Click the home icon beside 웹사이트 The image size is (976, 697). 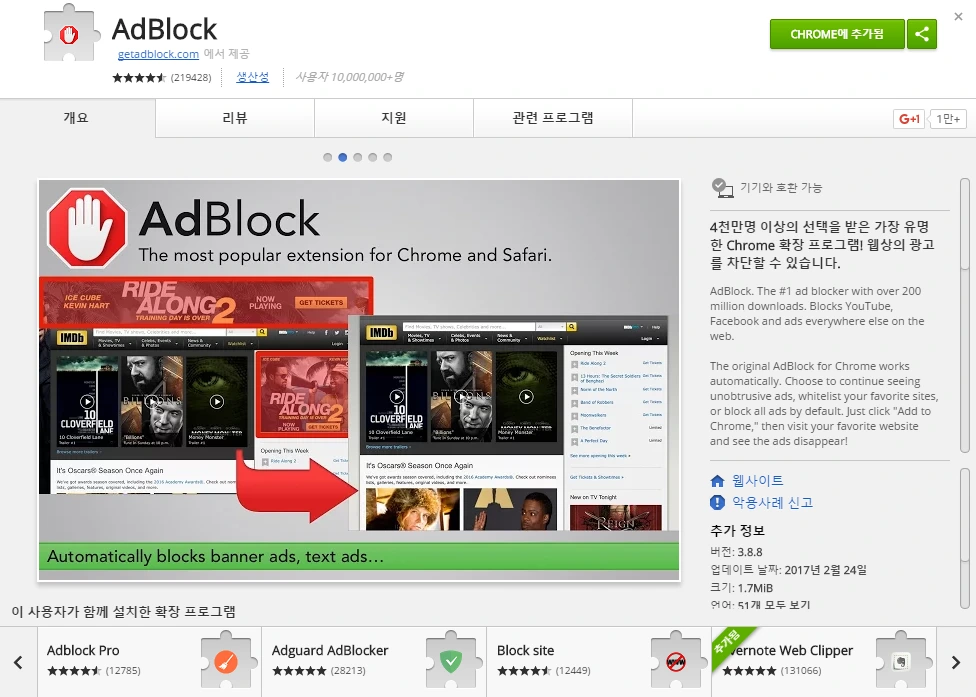point(717,480)
